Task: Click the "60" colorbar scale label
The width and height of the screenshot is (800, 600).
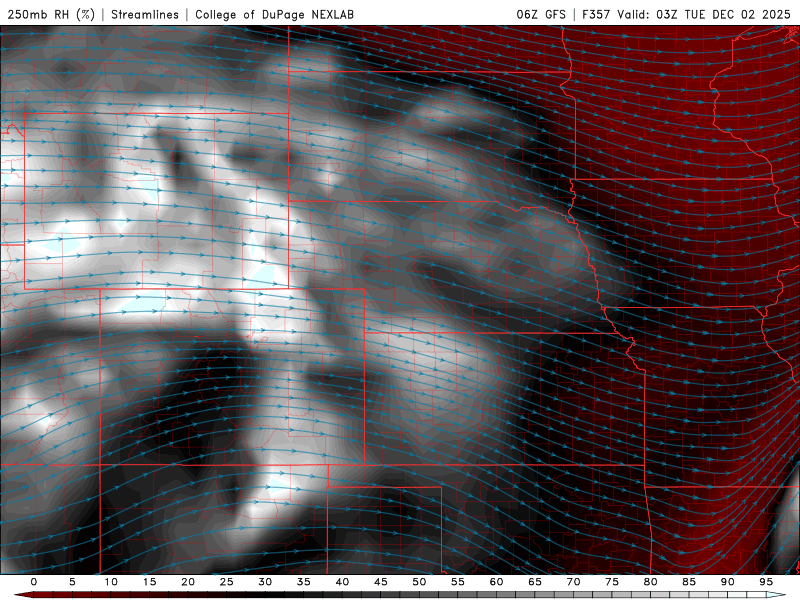Action: coord(496,582)
